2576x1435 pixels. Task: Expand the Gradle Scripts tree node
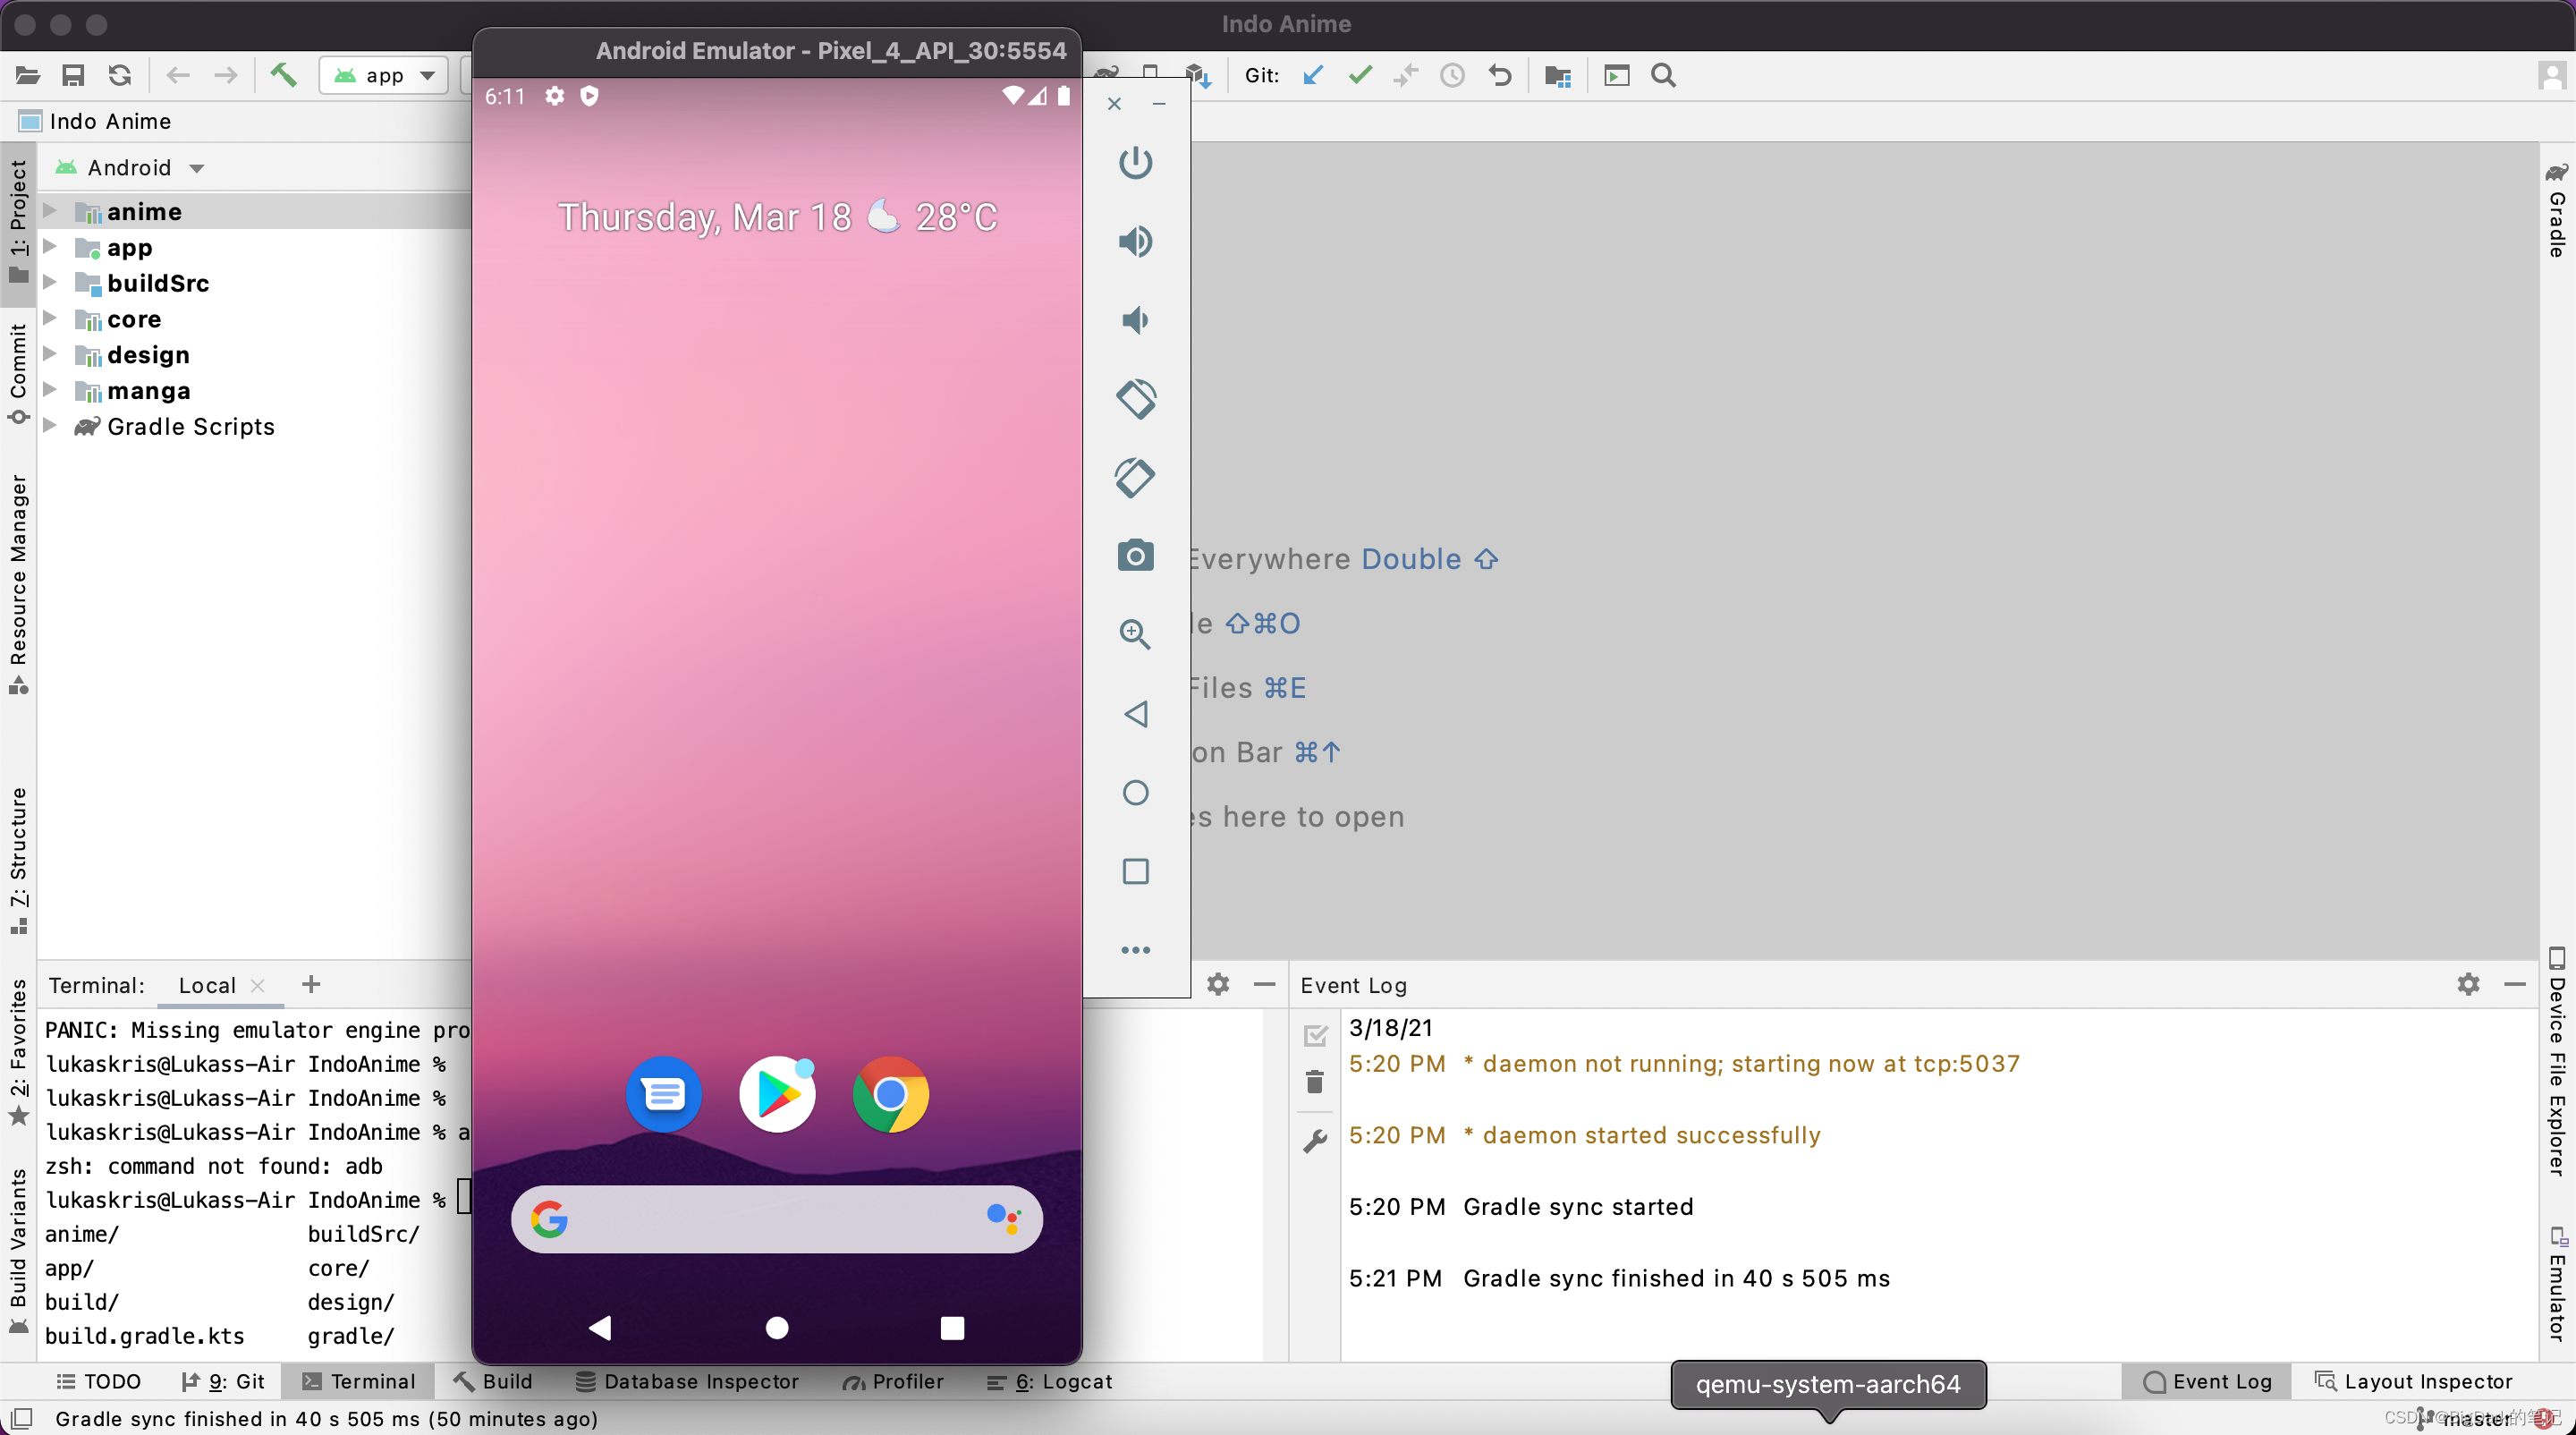pos(50,426)
